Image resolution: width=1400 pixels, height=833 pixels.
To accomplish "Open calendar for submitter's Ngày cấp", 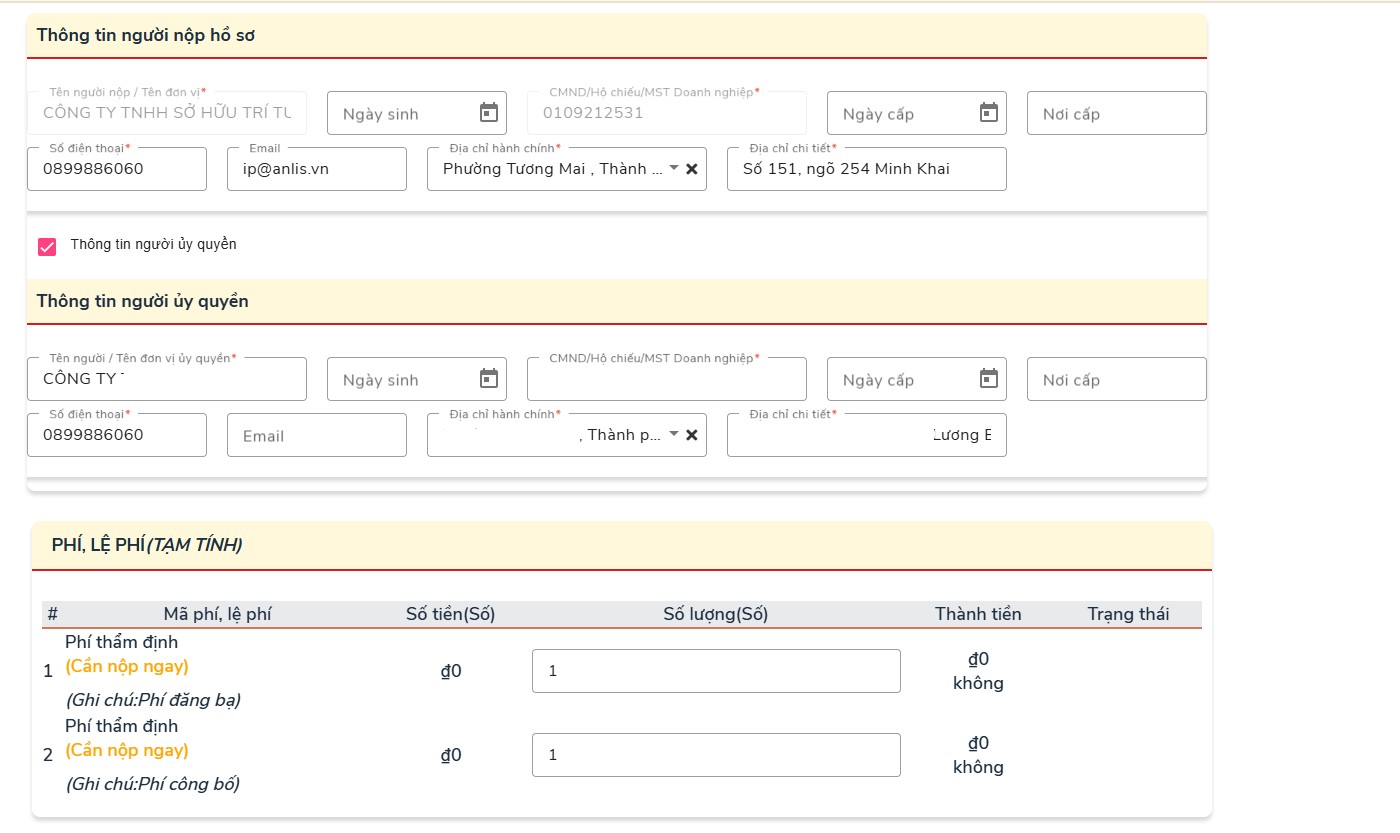I will pos(988,113).
